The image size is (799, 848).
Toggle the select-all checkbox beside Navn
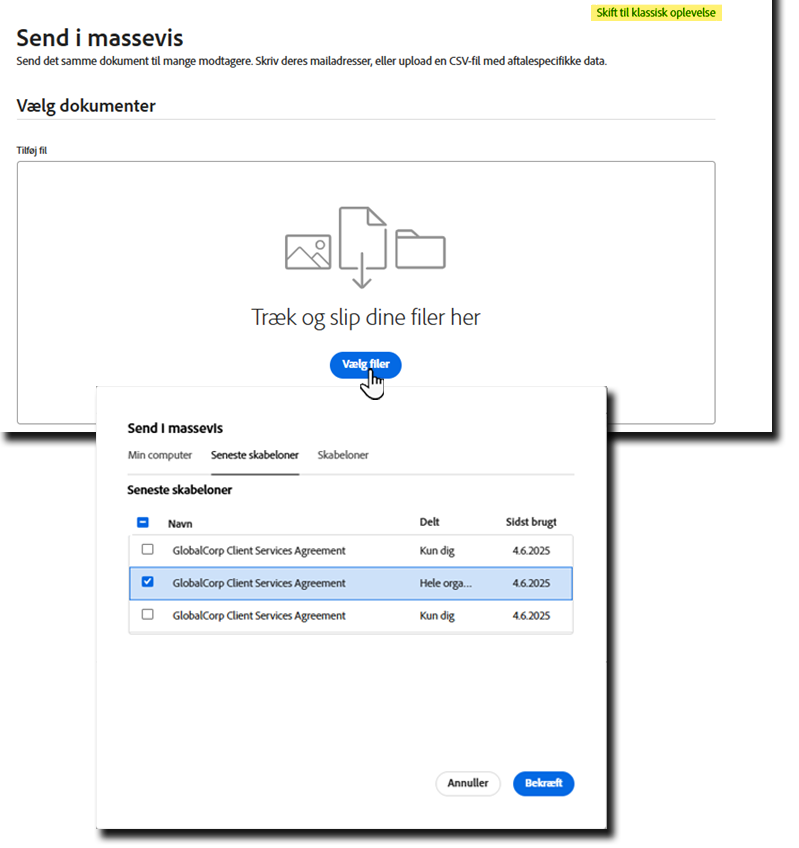click(x=143, y=522)
